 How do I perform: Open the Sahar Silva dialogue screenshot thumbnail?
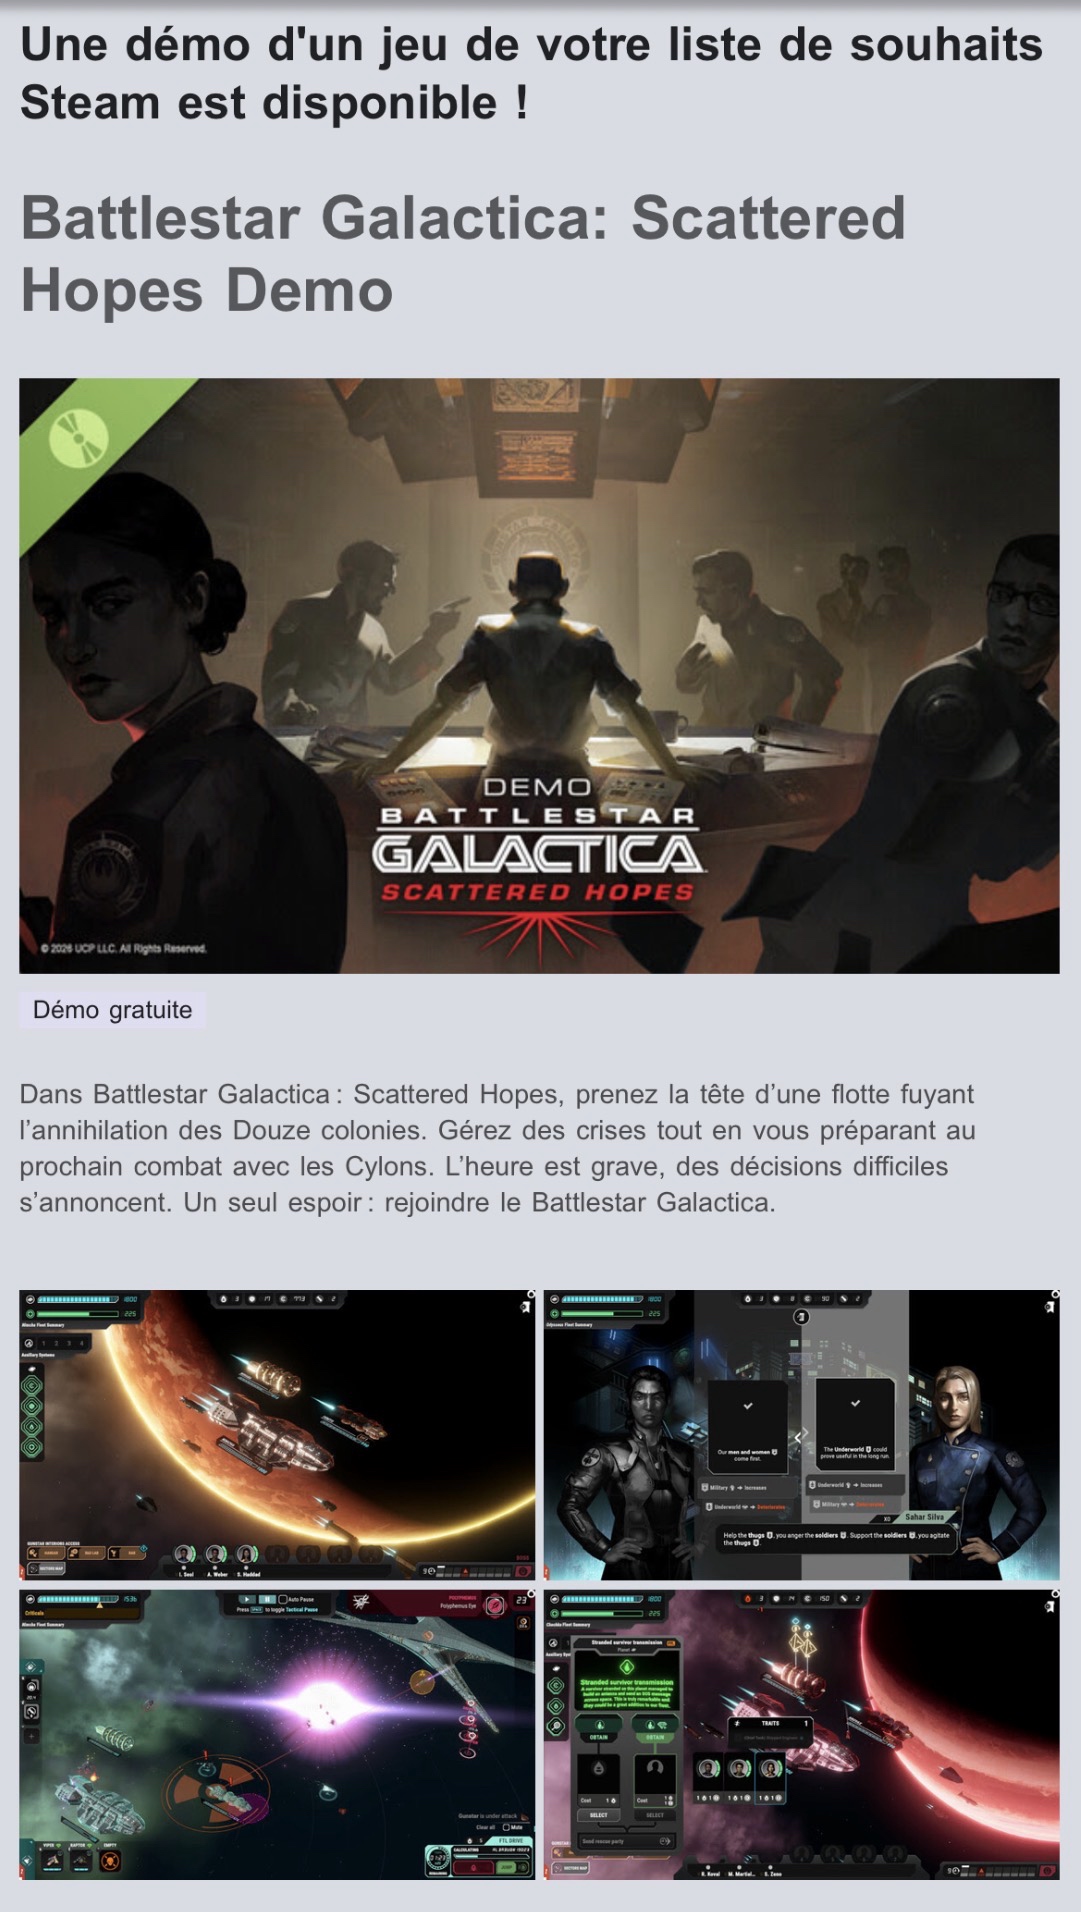click(x=802, y=1434)
